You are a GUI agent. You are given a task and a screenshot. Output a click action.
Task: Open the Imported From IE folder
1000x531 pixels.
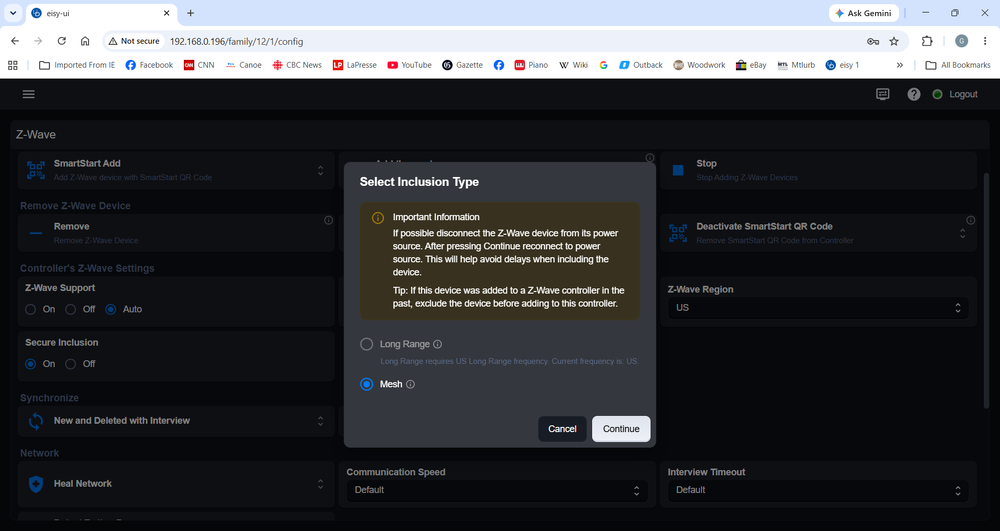click(77, 65)
